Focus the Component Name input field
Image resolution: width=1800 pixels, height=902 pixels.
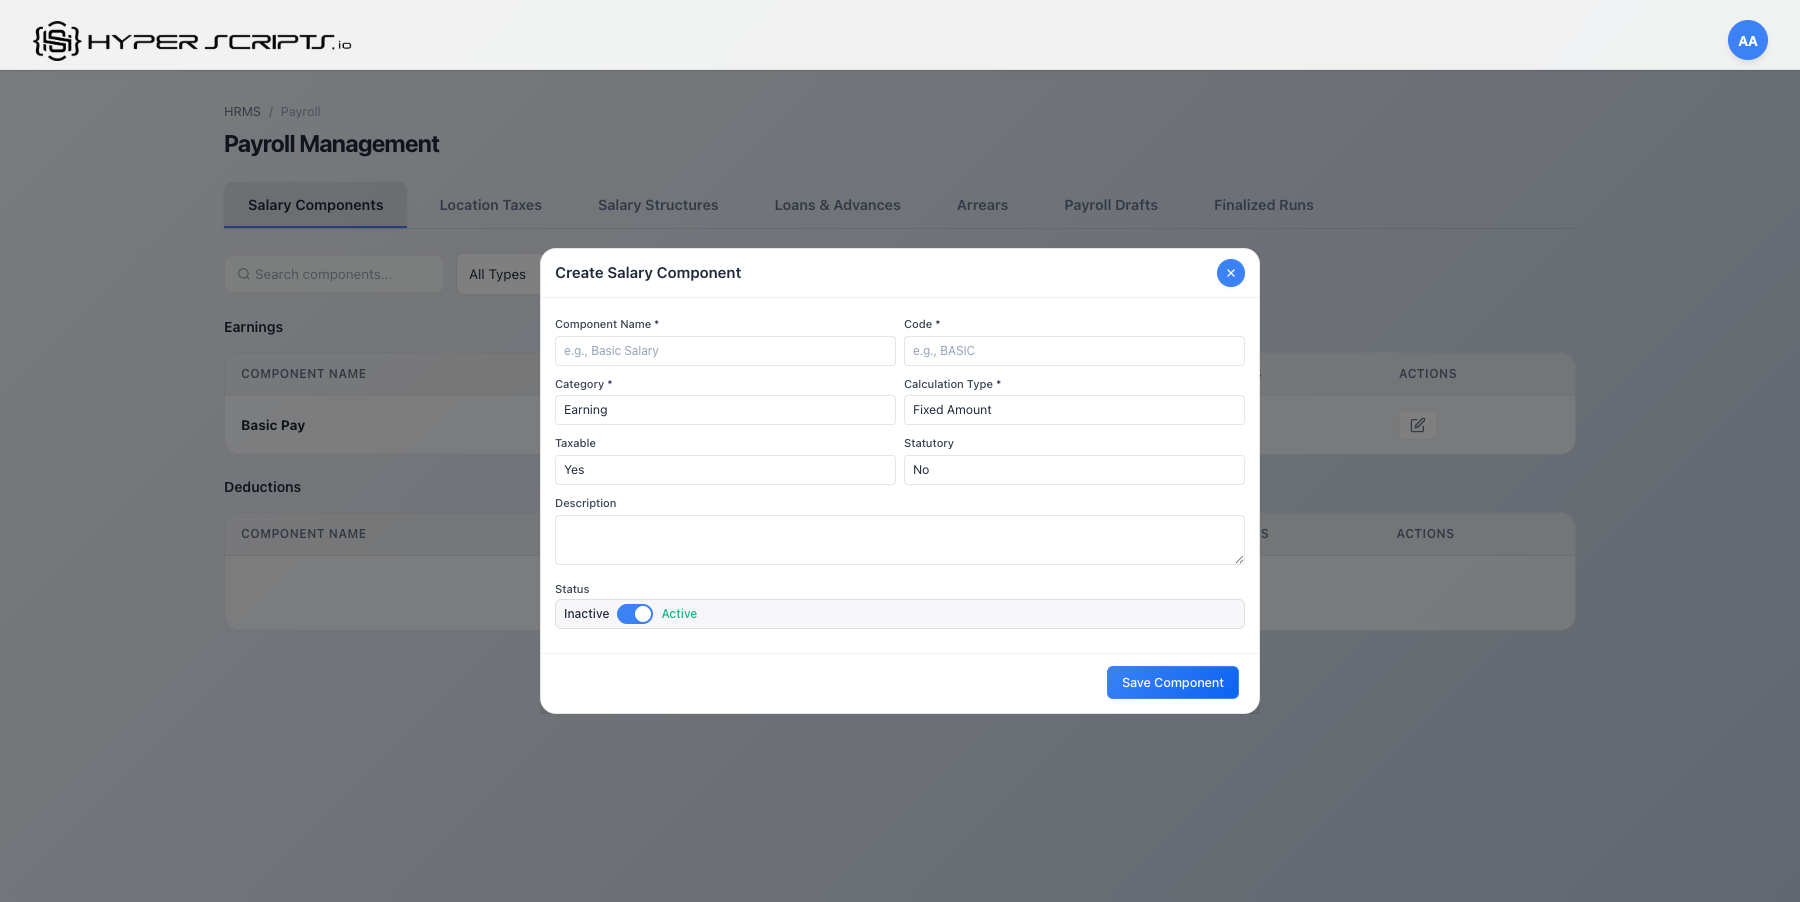[x=724, y=350]
